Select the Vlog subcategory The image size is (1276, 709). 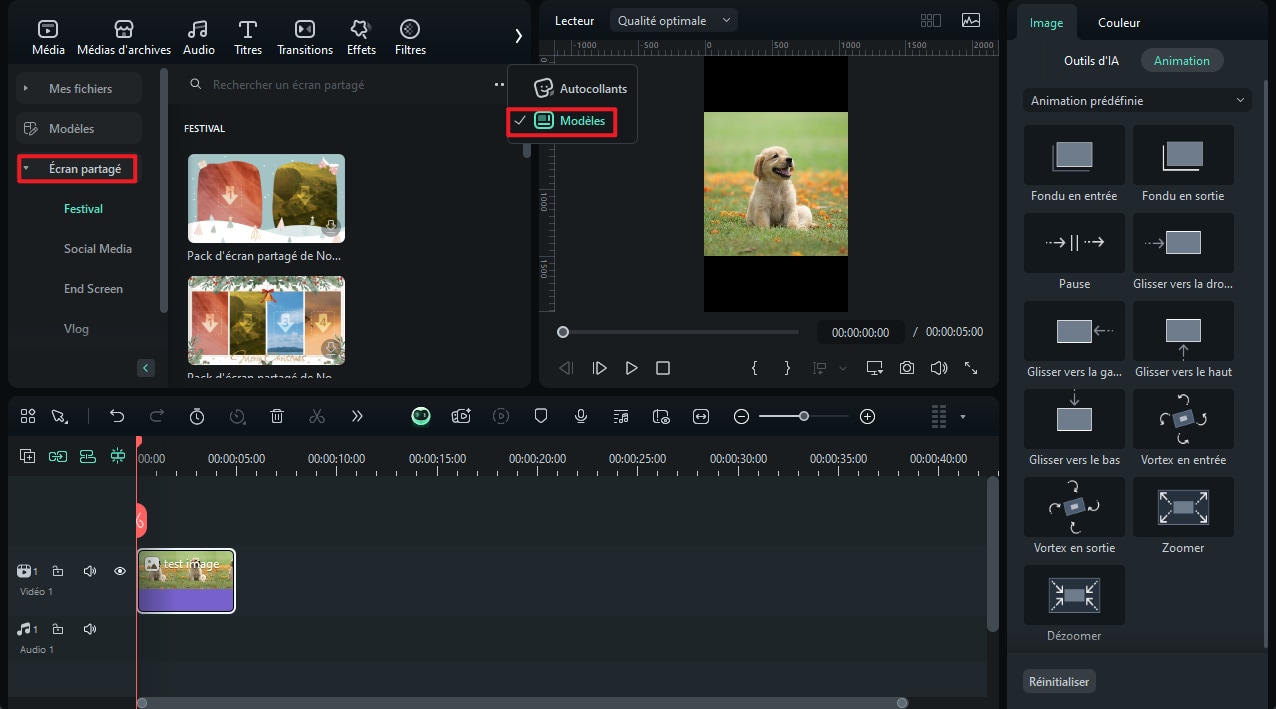76,329
